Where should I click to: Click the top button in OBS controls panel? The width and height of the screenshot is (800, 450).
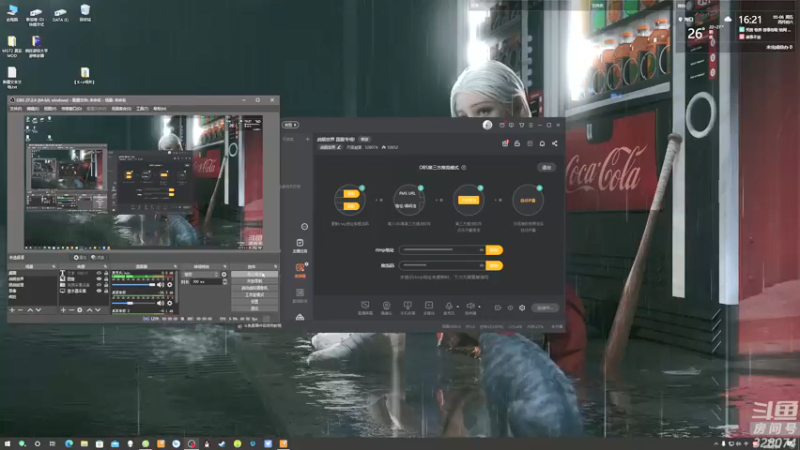point(255,274)
